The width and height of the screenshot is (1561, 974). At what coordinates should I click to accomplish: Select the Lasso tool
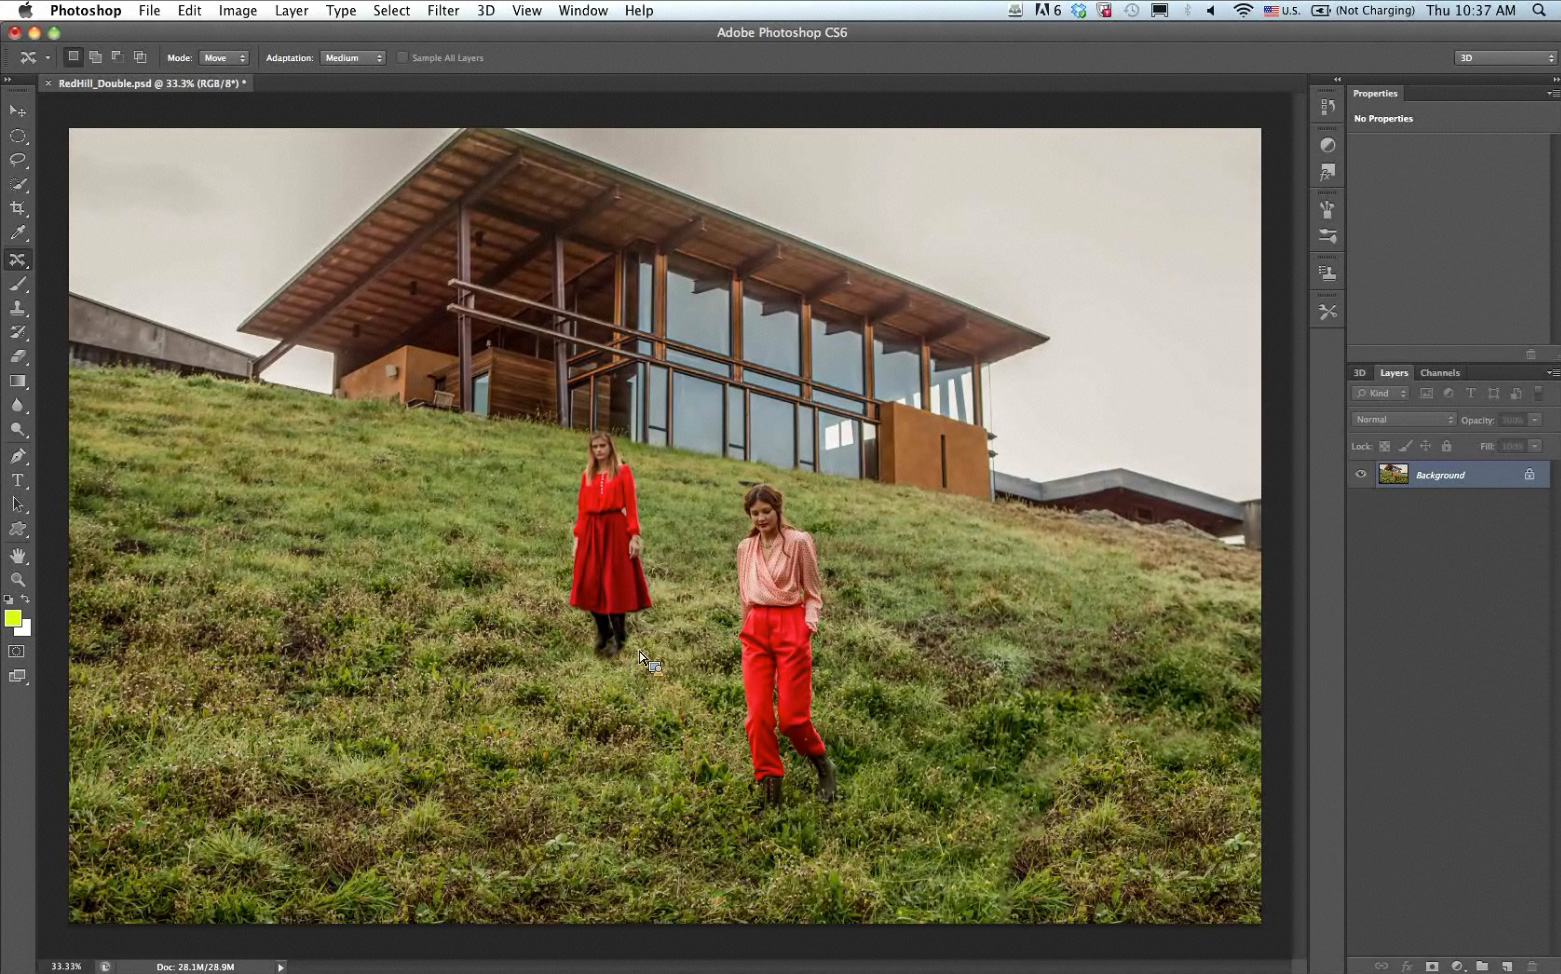(x=18, y=160)
